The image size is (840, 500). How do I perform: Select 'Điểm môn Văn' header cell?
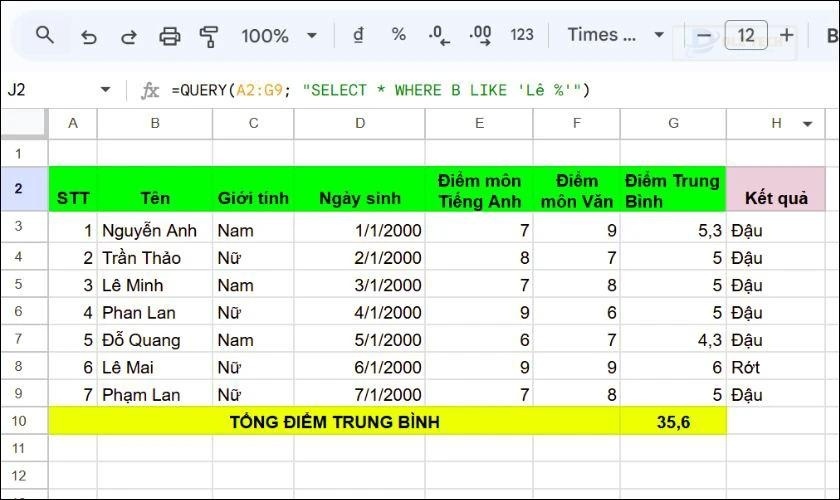pos(576,189)
